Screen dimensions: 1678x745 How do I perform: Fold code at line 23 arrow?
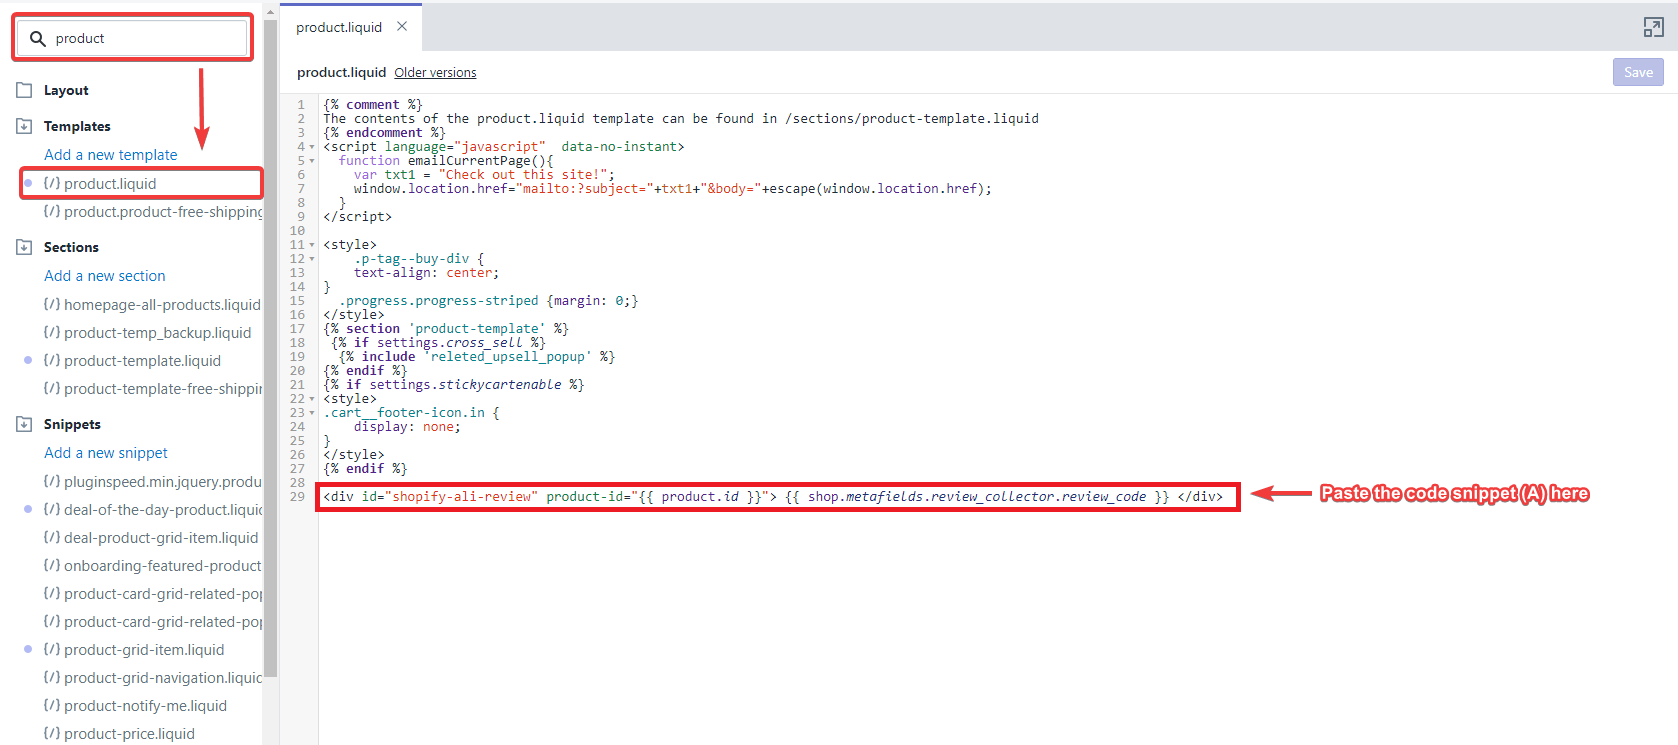312,413
